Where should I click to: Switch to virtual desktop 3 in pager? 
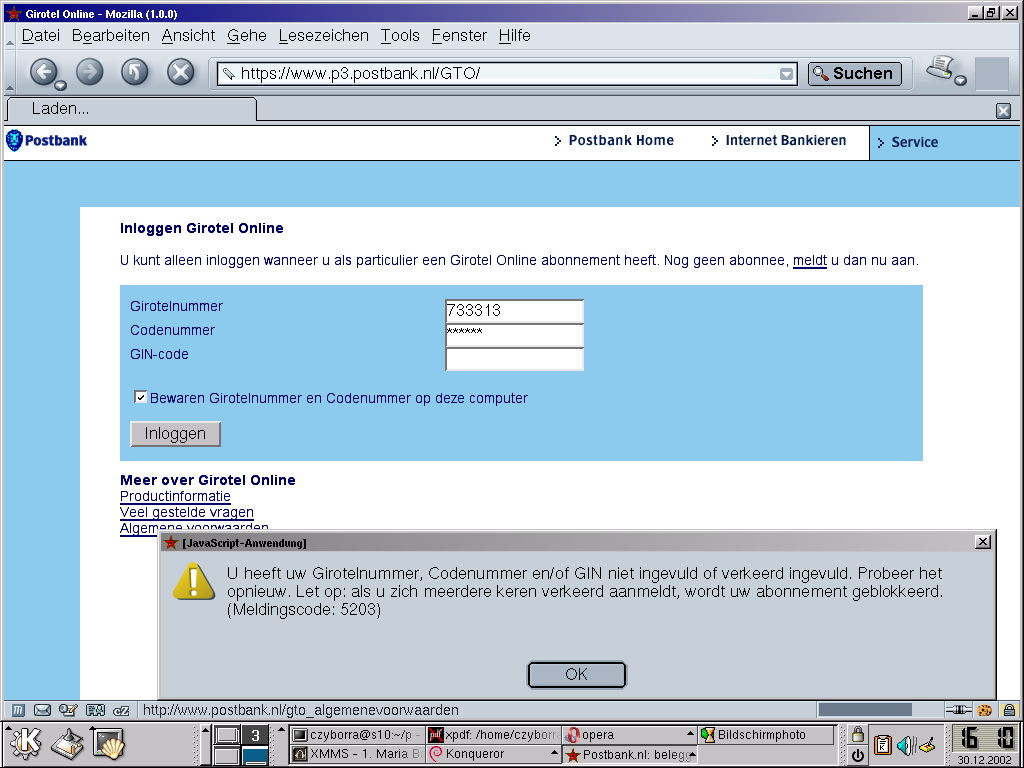(255, 735)
